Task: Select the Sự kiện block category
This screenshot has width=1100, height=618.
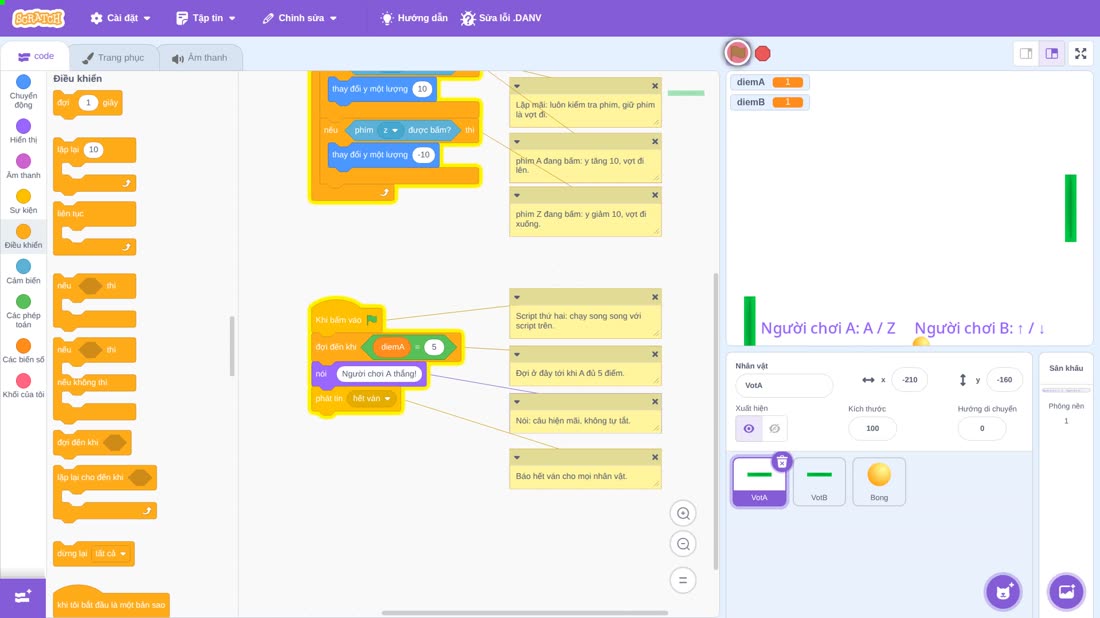Action: [x=23, y=201]
